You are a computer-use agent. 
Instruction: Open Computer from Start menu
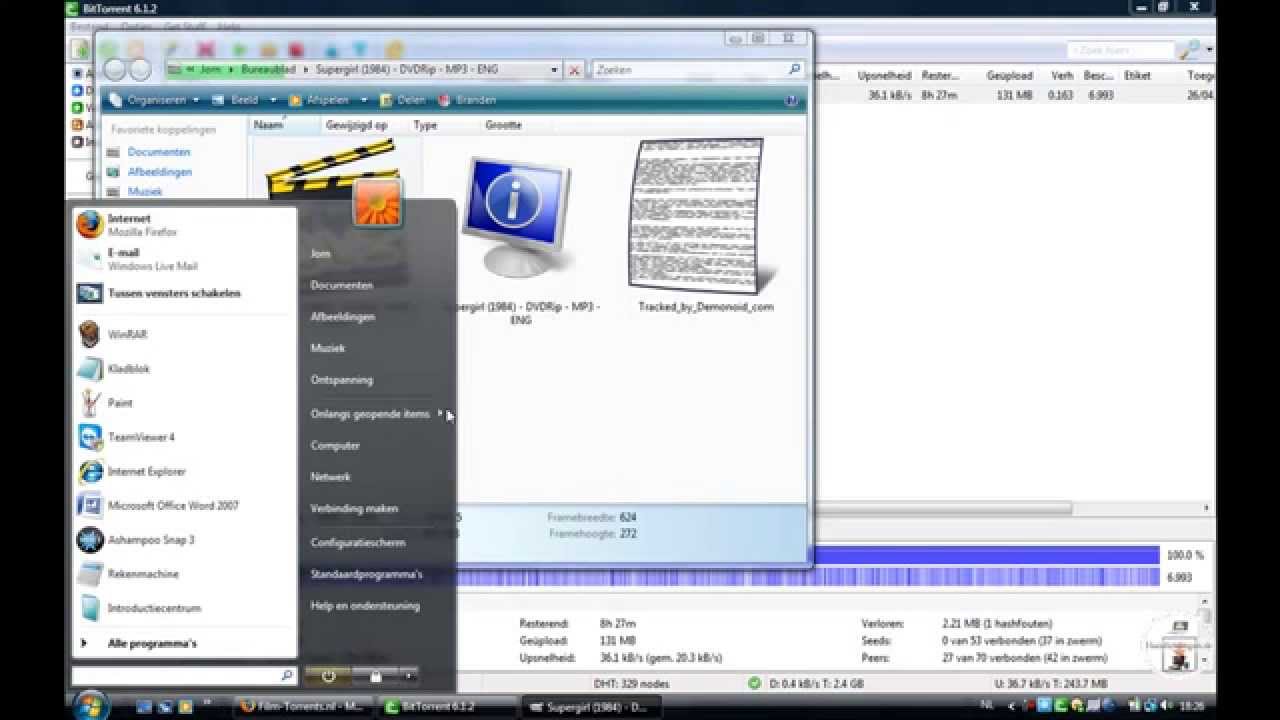[x=335, y=445]
